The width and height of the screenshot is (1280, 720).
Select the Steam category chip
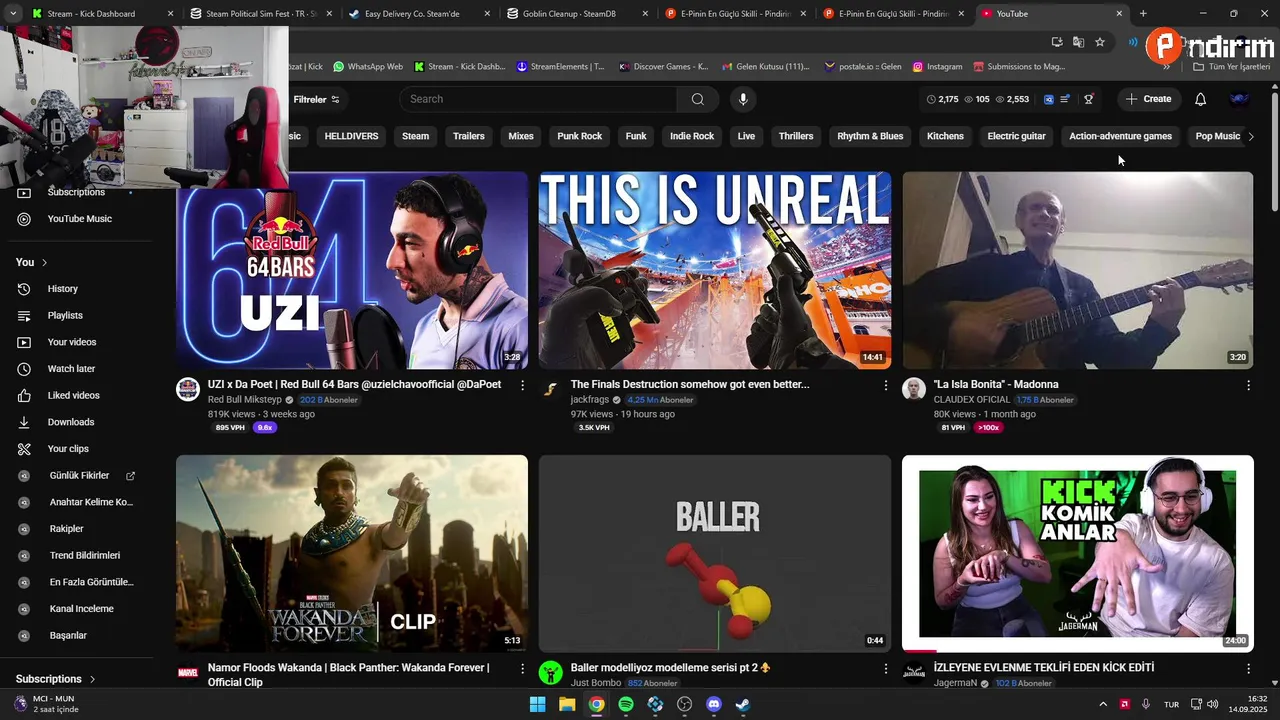tap(415, 136)
